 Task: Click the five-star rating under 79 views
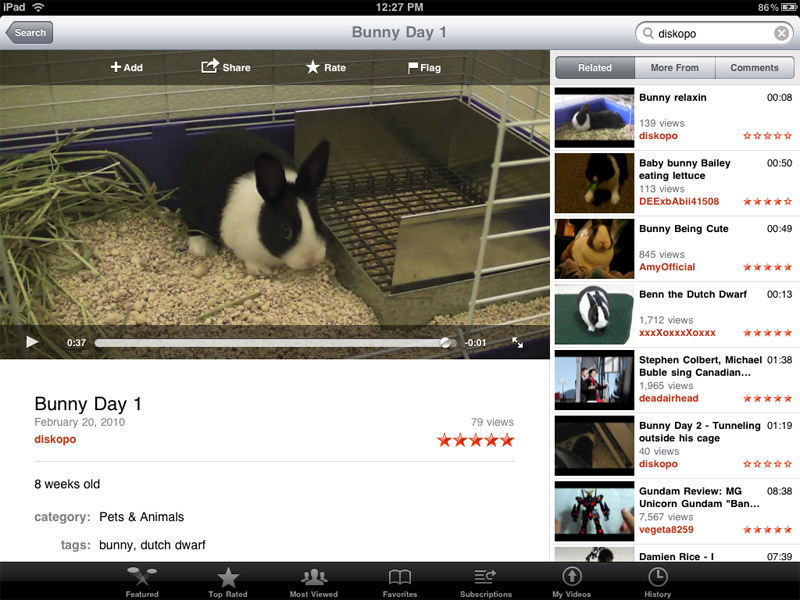point(476,440)
